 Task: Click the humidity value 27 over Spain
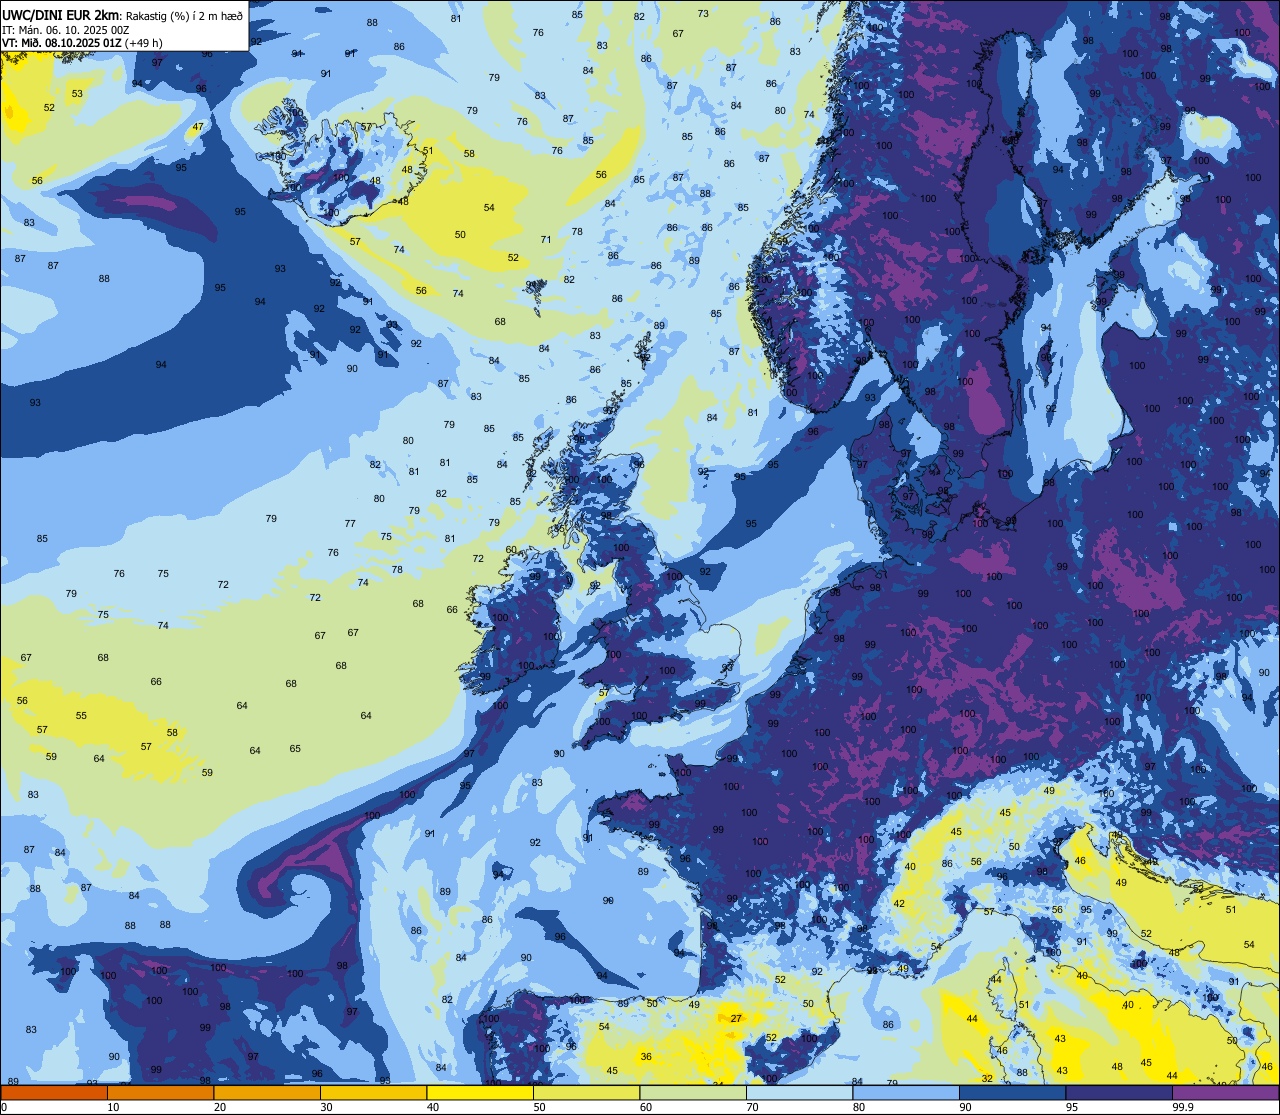click(x=736, y=1018)
